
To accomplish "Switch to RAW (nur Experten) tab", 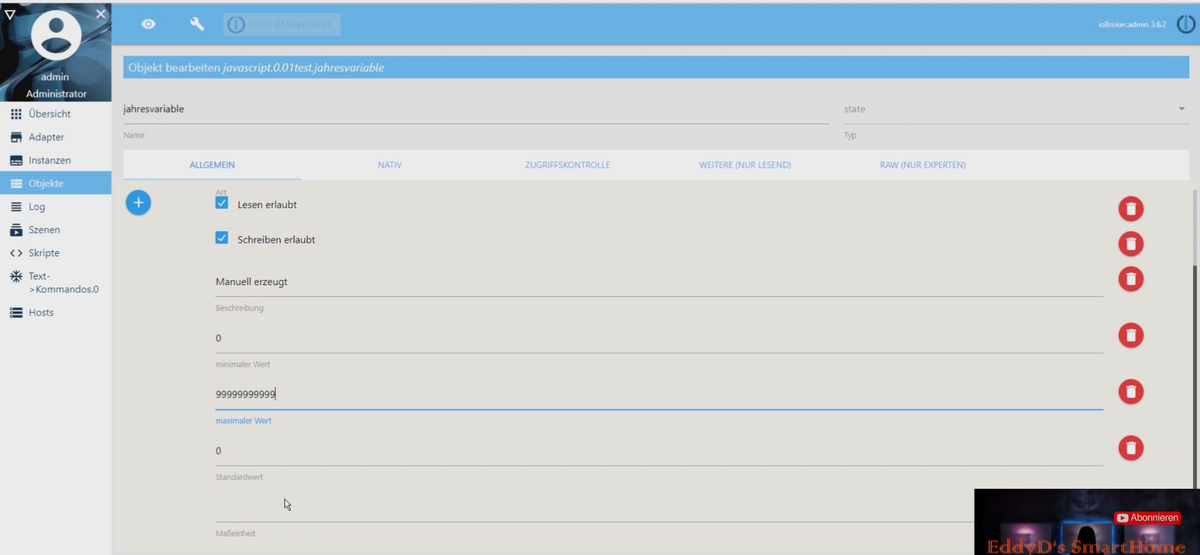I will point(923,165).
